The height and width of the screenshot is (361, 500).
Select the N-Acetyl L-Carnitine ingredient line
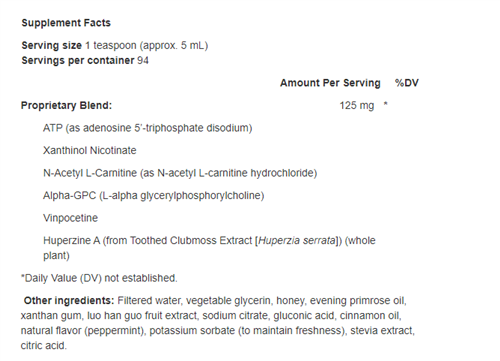coord(180,173)
